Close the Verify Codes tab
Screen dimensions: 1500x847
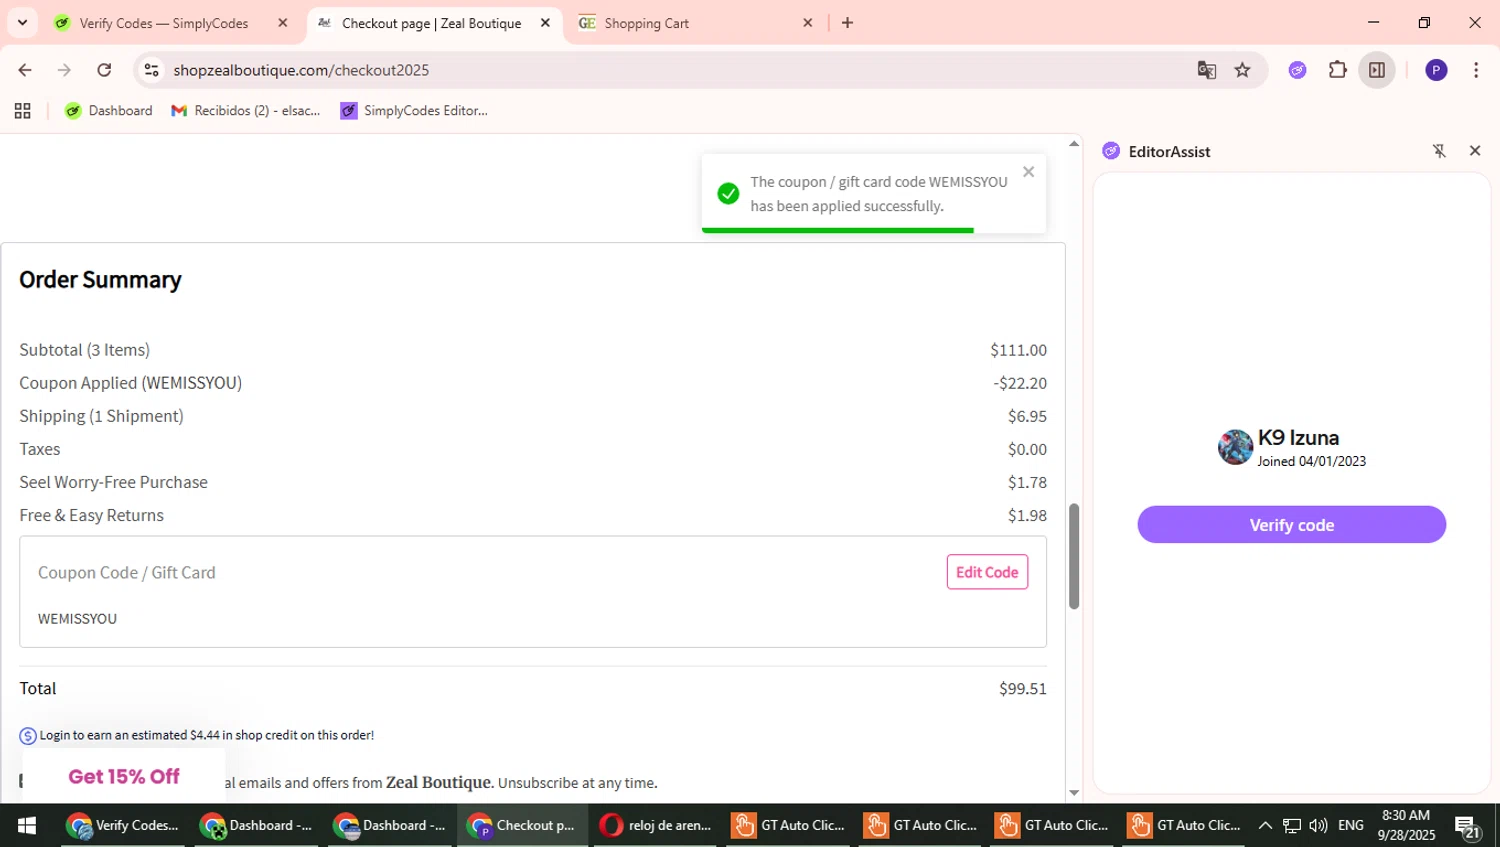[x=283, y=23]
